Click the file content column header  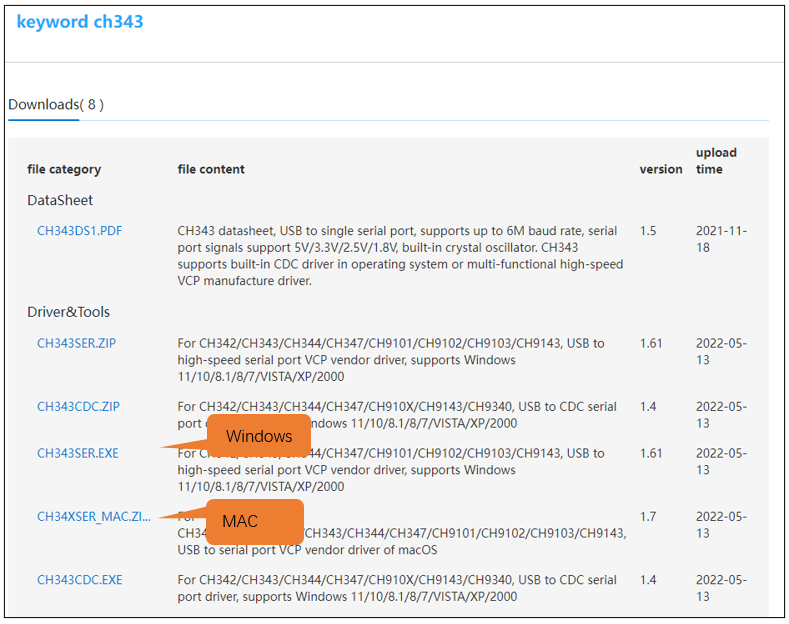click(x=211, y=170)
